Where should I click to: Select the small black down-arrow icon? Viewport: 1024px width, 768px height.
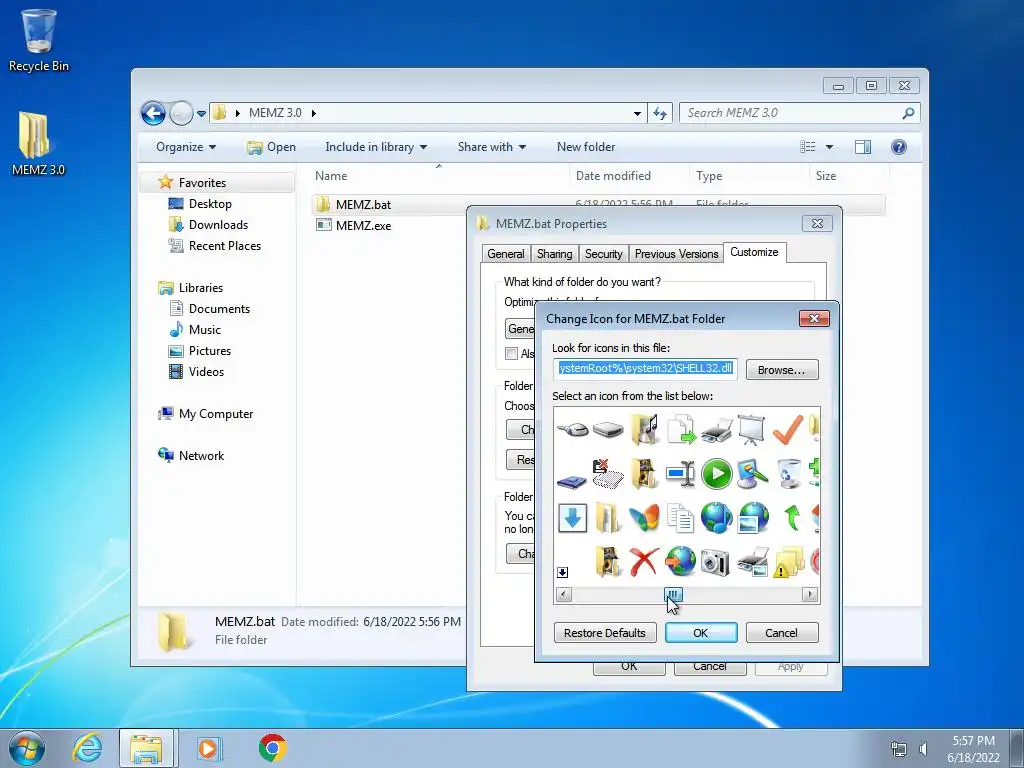562,573
